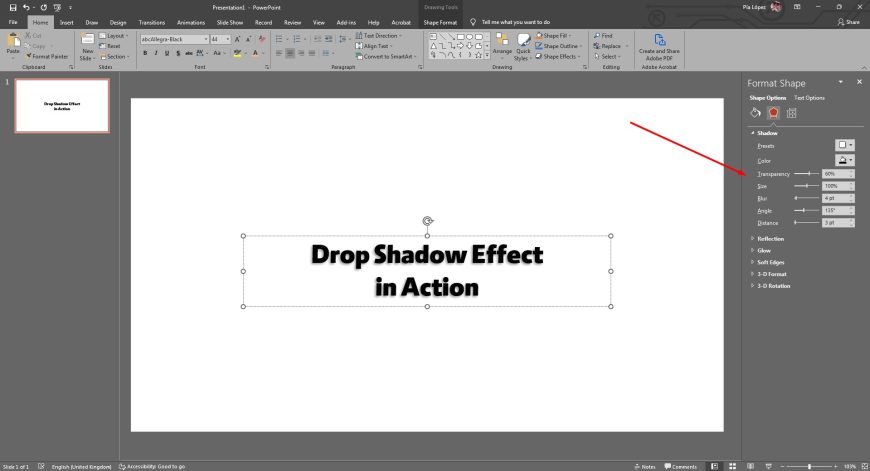Click Create and Share Adobe PDF
This screenshot has width=870, height=471.
click(x=659, y=47)
